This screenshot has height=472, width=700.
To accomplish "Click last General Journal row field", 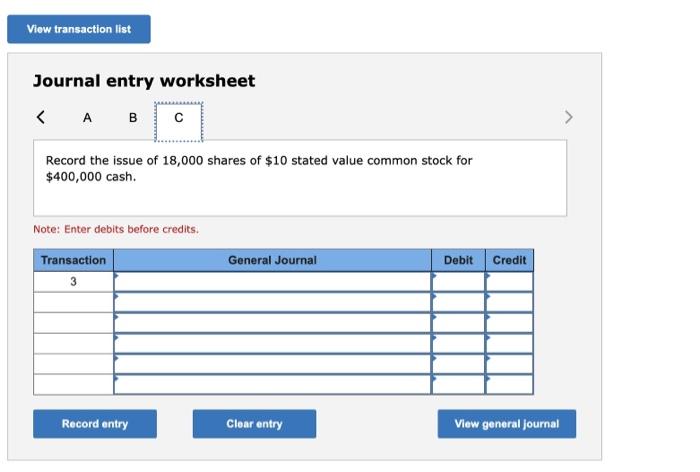I will [x=272, y=384].
